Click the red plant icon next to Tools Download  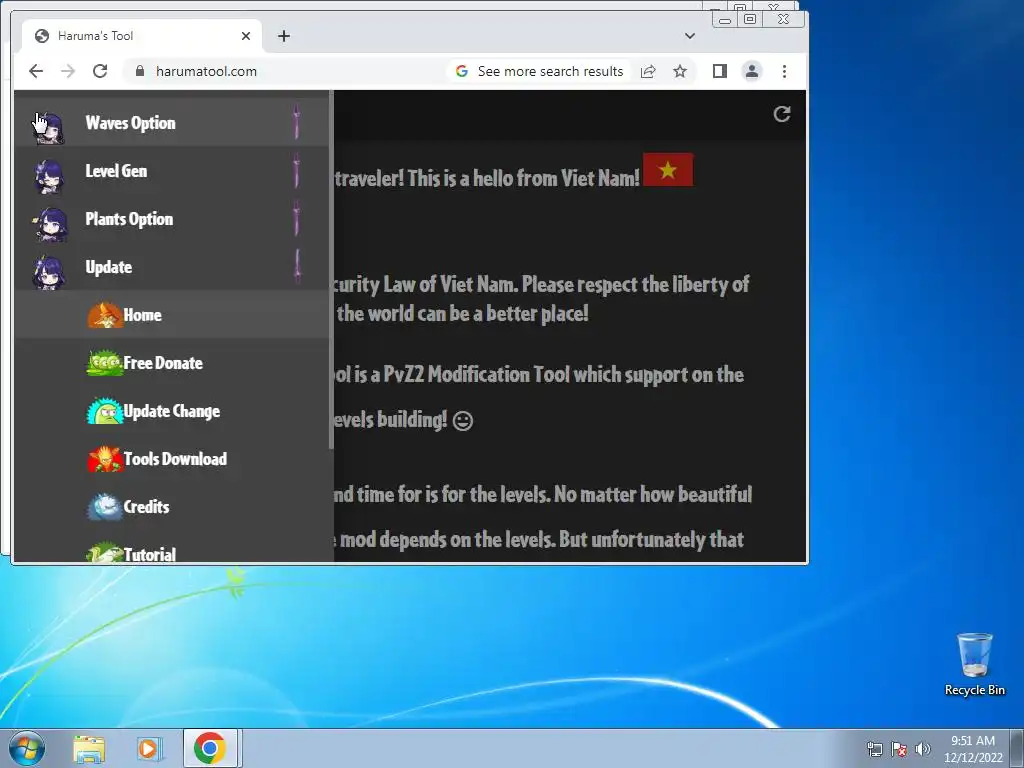(x=105, y=459)
